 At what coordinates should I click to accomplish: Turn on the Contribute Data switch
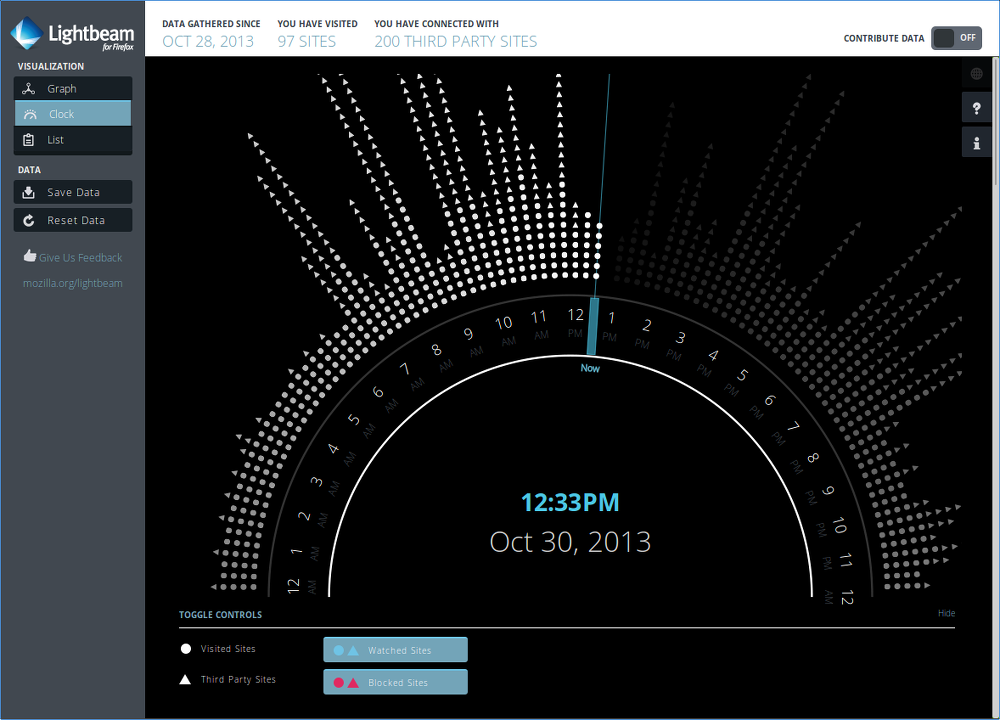click(x=956, y=38)
